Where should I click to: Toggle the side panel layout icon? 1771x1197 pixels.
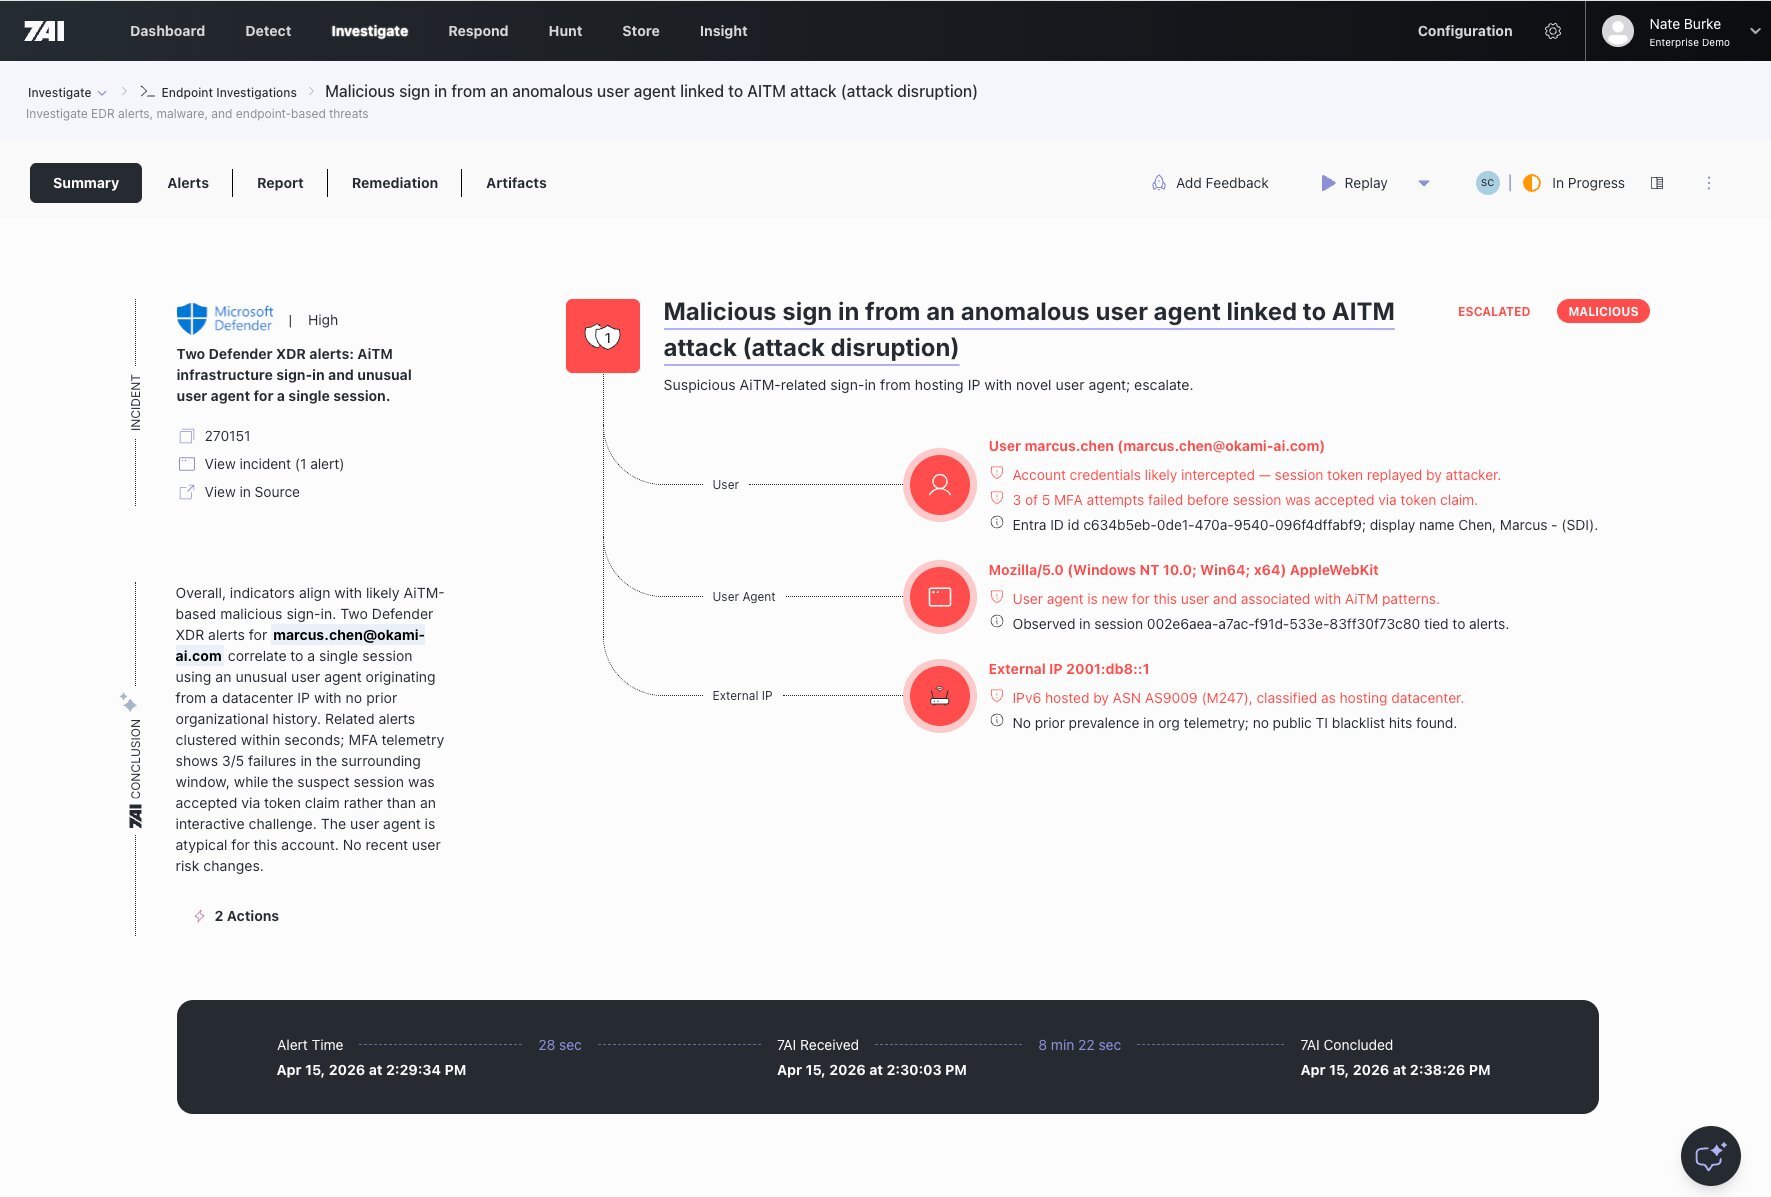coord(1657,183)
